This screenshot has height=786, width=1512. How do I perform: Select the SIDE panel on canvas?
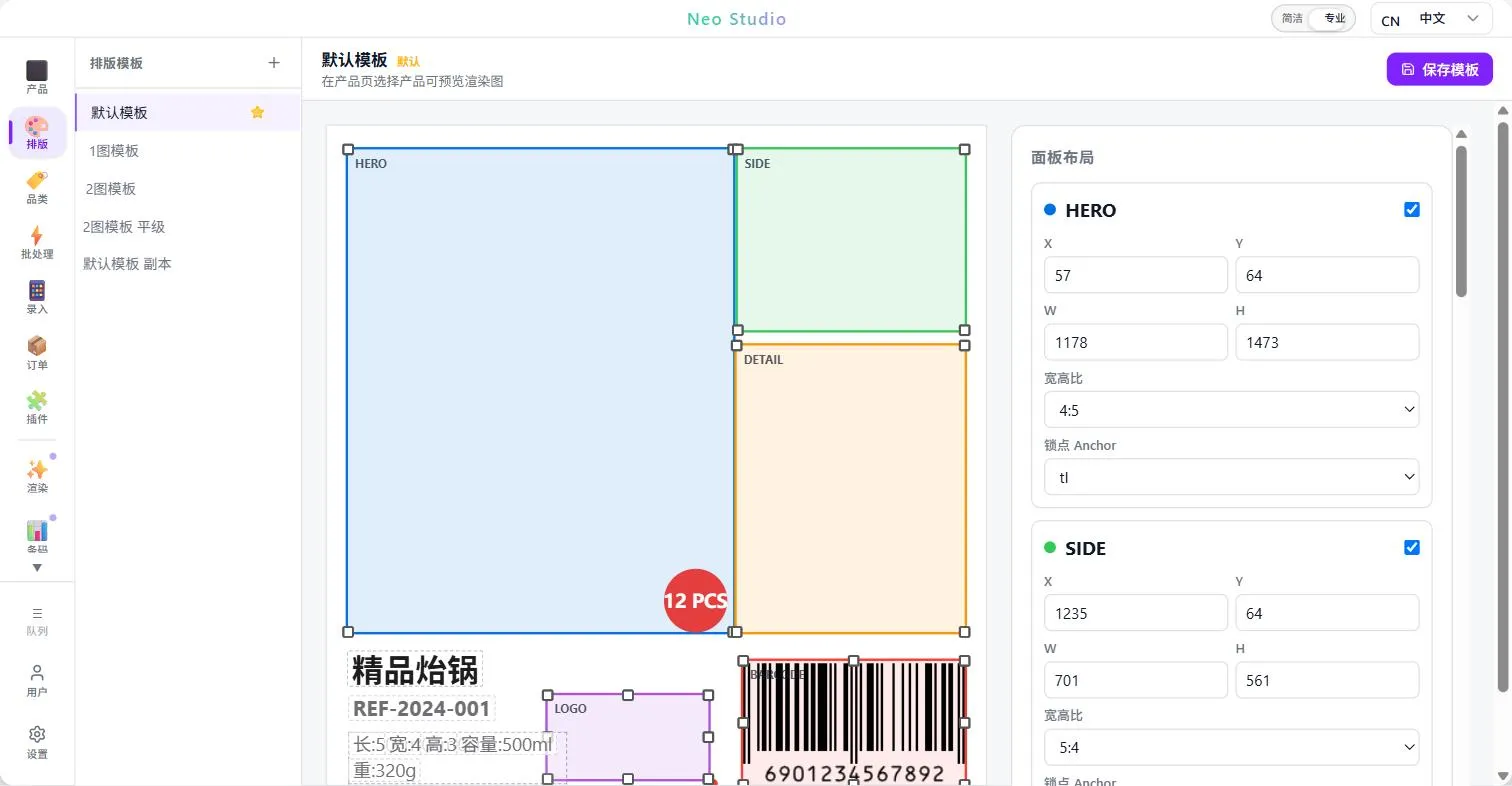851,240
